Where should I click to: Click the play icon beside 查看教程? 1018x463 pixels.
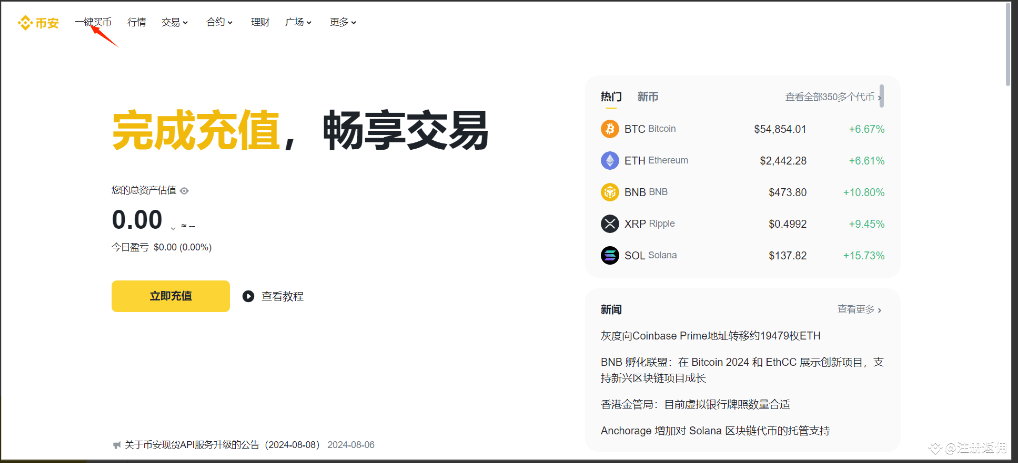pyautogui.click(x=248, y=296)
